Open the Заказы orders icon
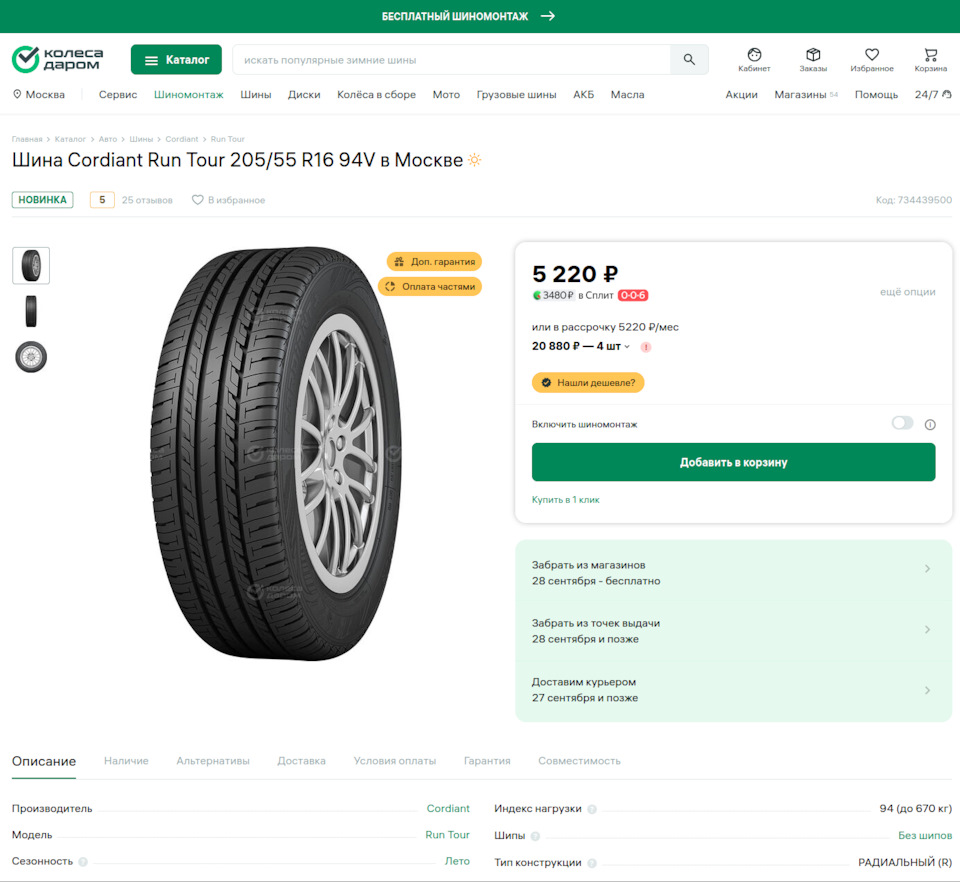 tap(813, 59)
